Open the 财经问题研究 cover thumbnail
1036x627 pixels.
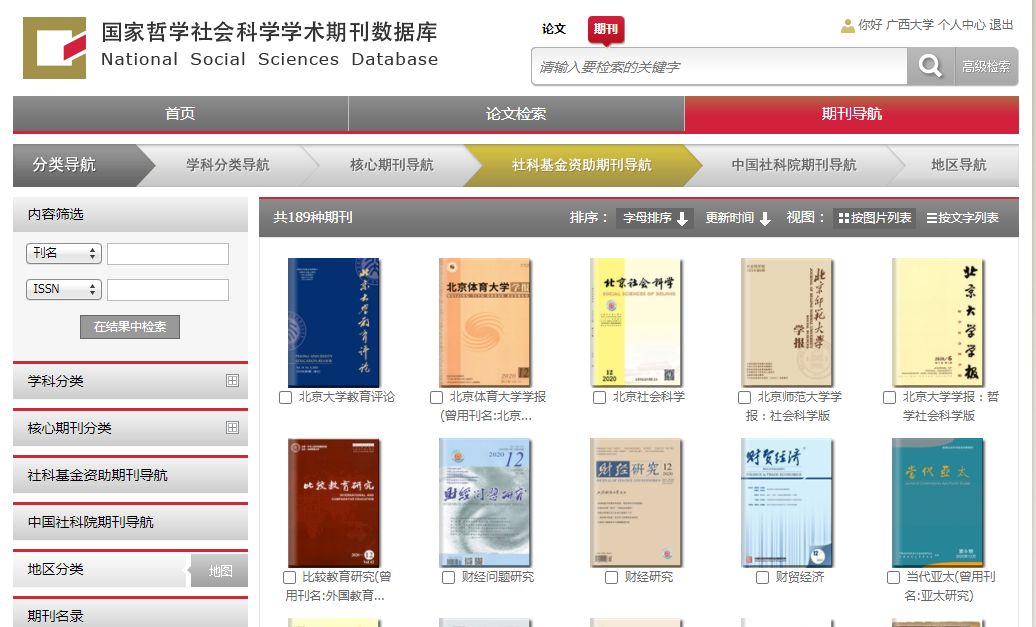tap(484, 503)
